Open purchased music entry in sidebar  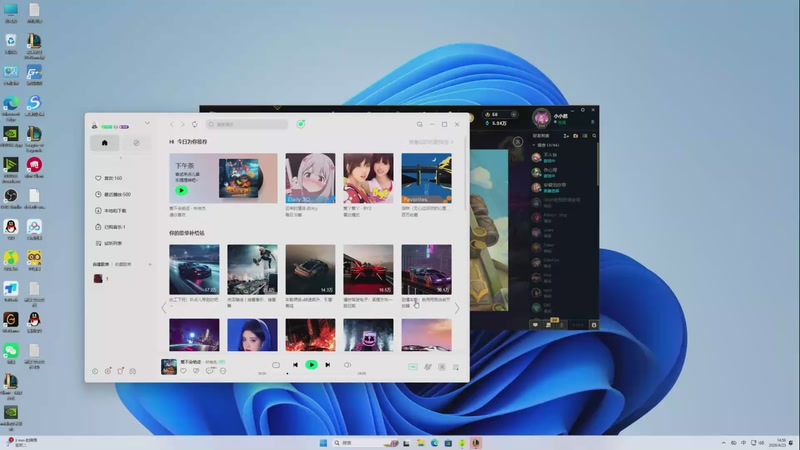pyautogui.click(x=110, y=227)
